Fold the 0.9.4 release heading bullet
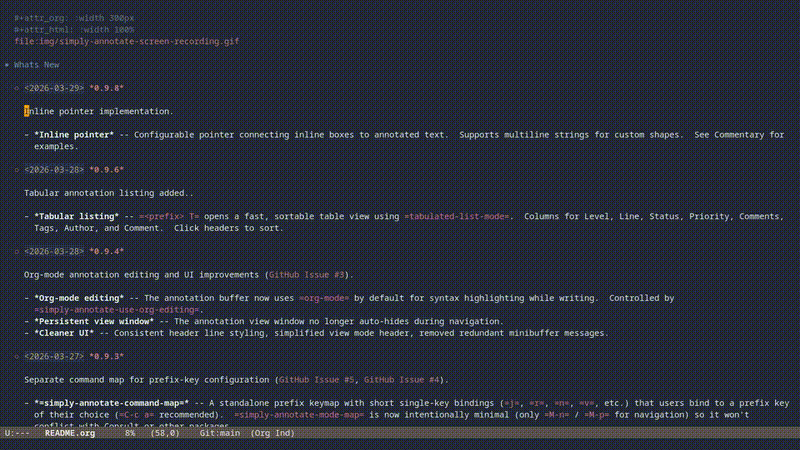This screenshot has height=450, width=800. coord(17,252)
